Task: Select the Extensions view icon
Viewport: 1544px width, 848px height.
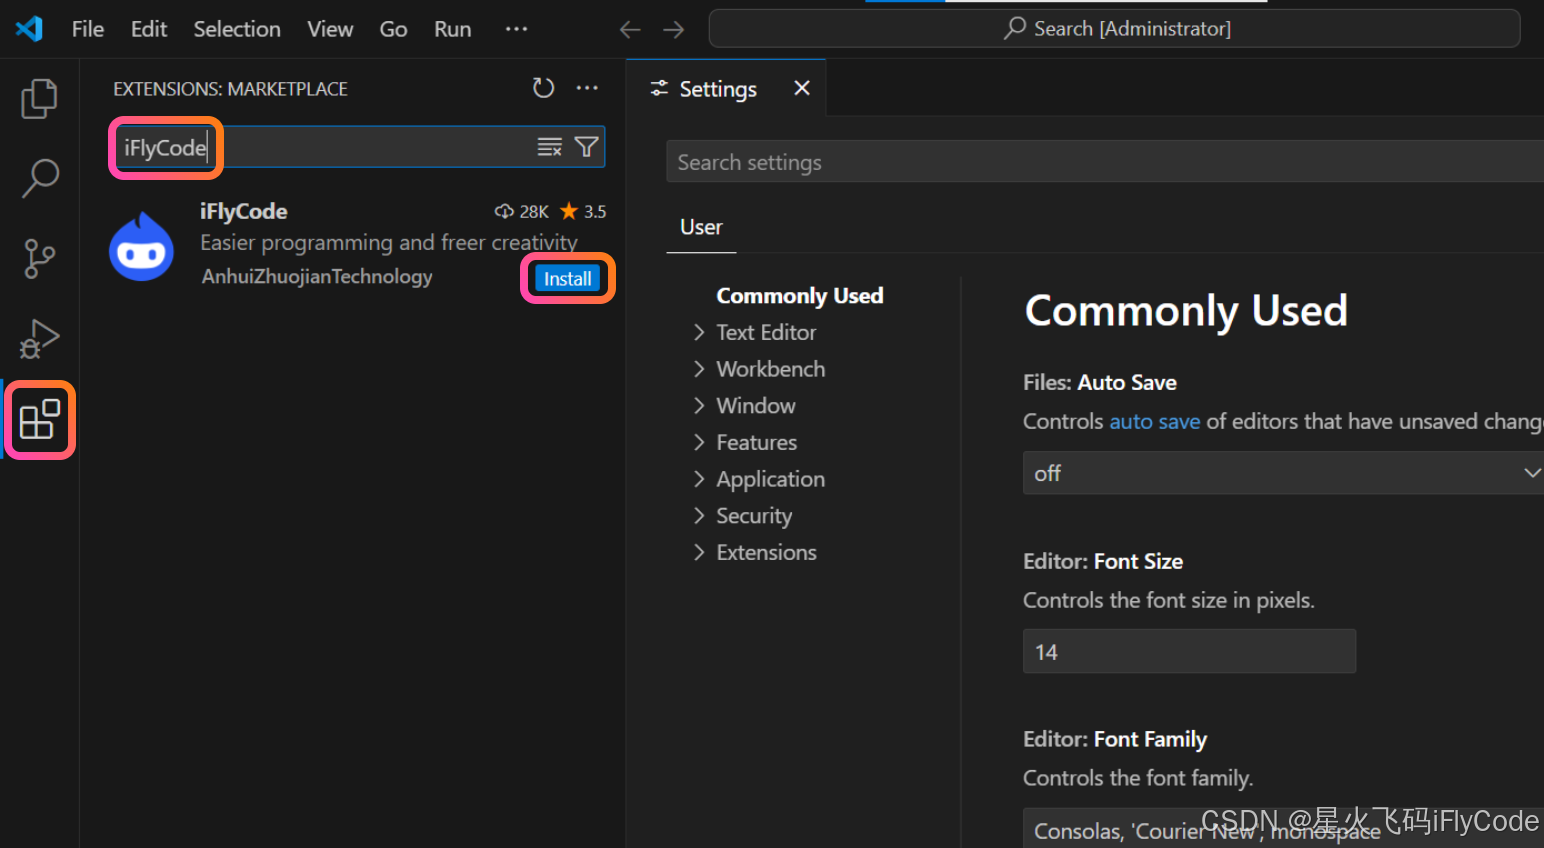Action: coord(40,420)
